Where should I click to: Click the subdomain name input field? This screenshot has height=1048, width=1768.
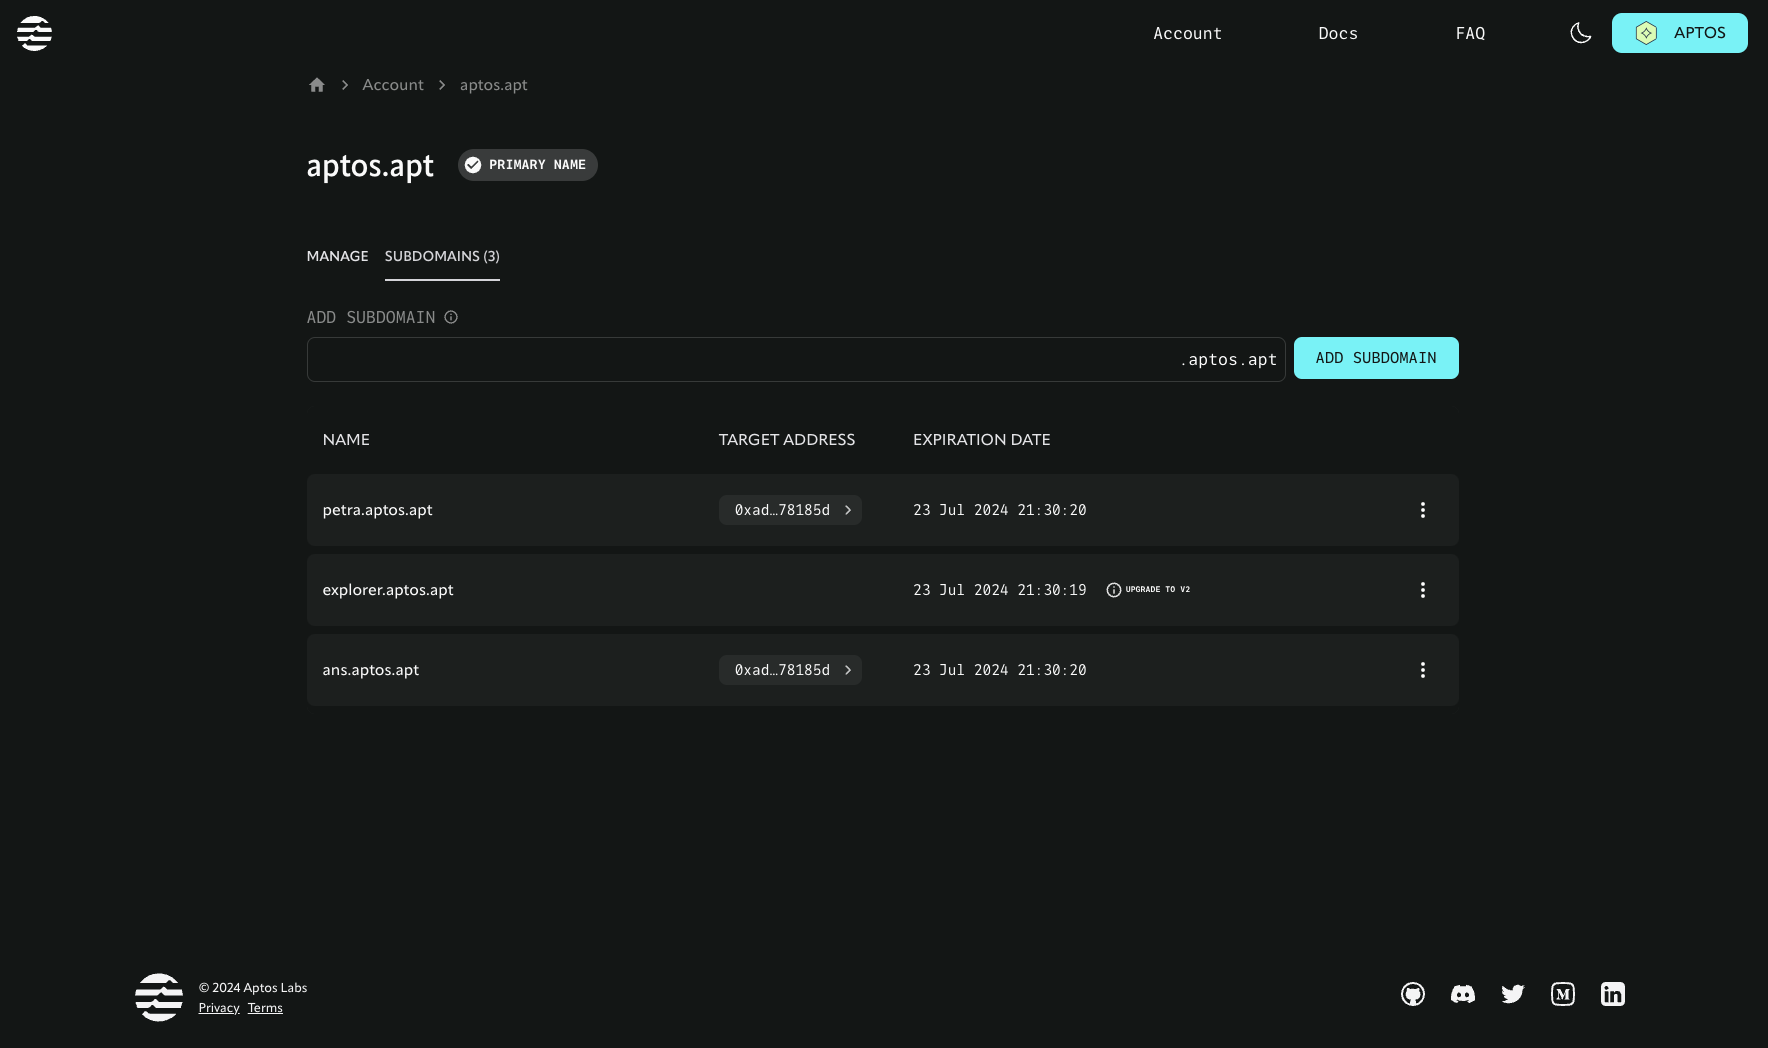click(740, 359)
